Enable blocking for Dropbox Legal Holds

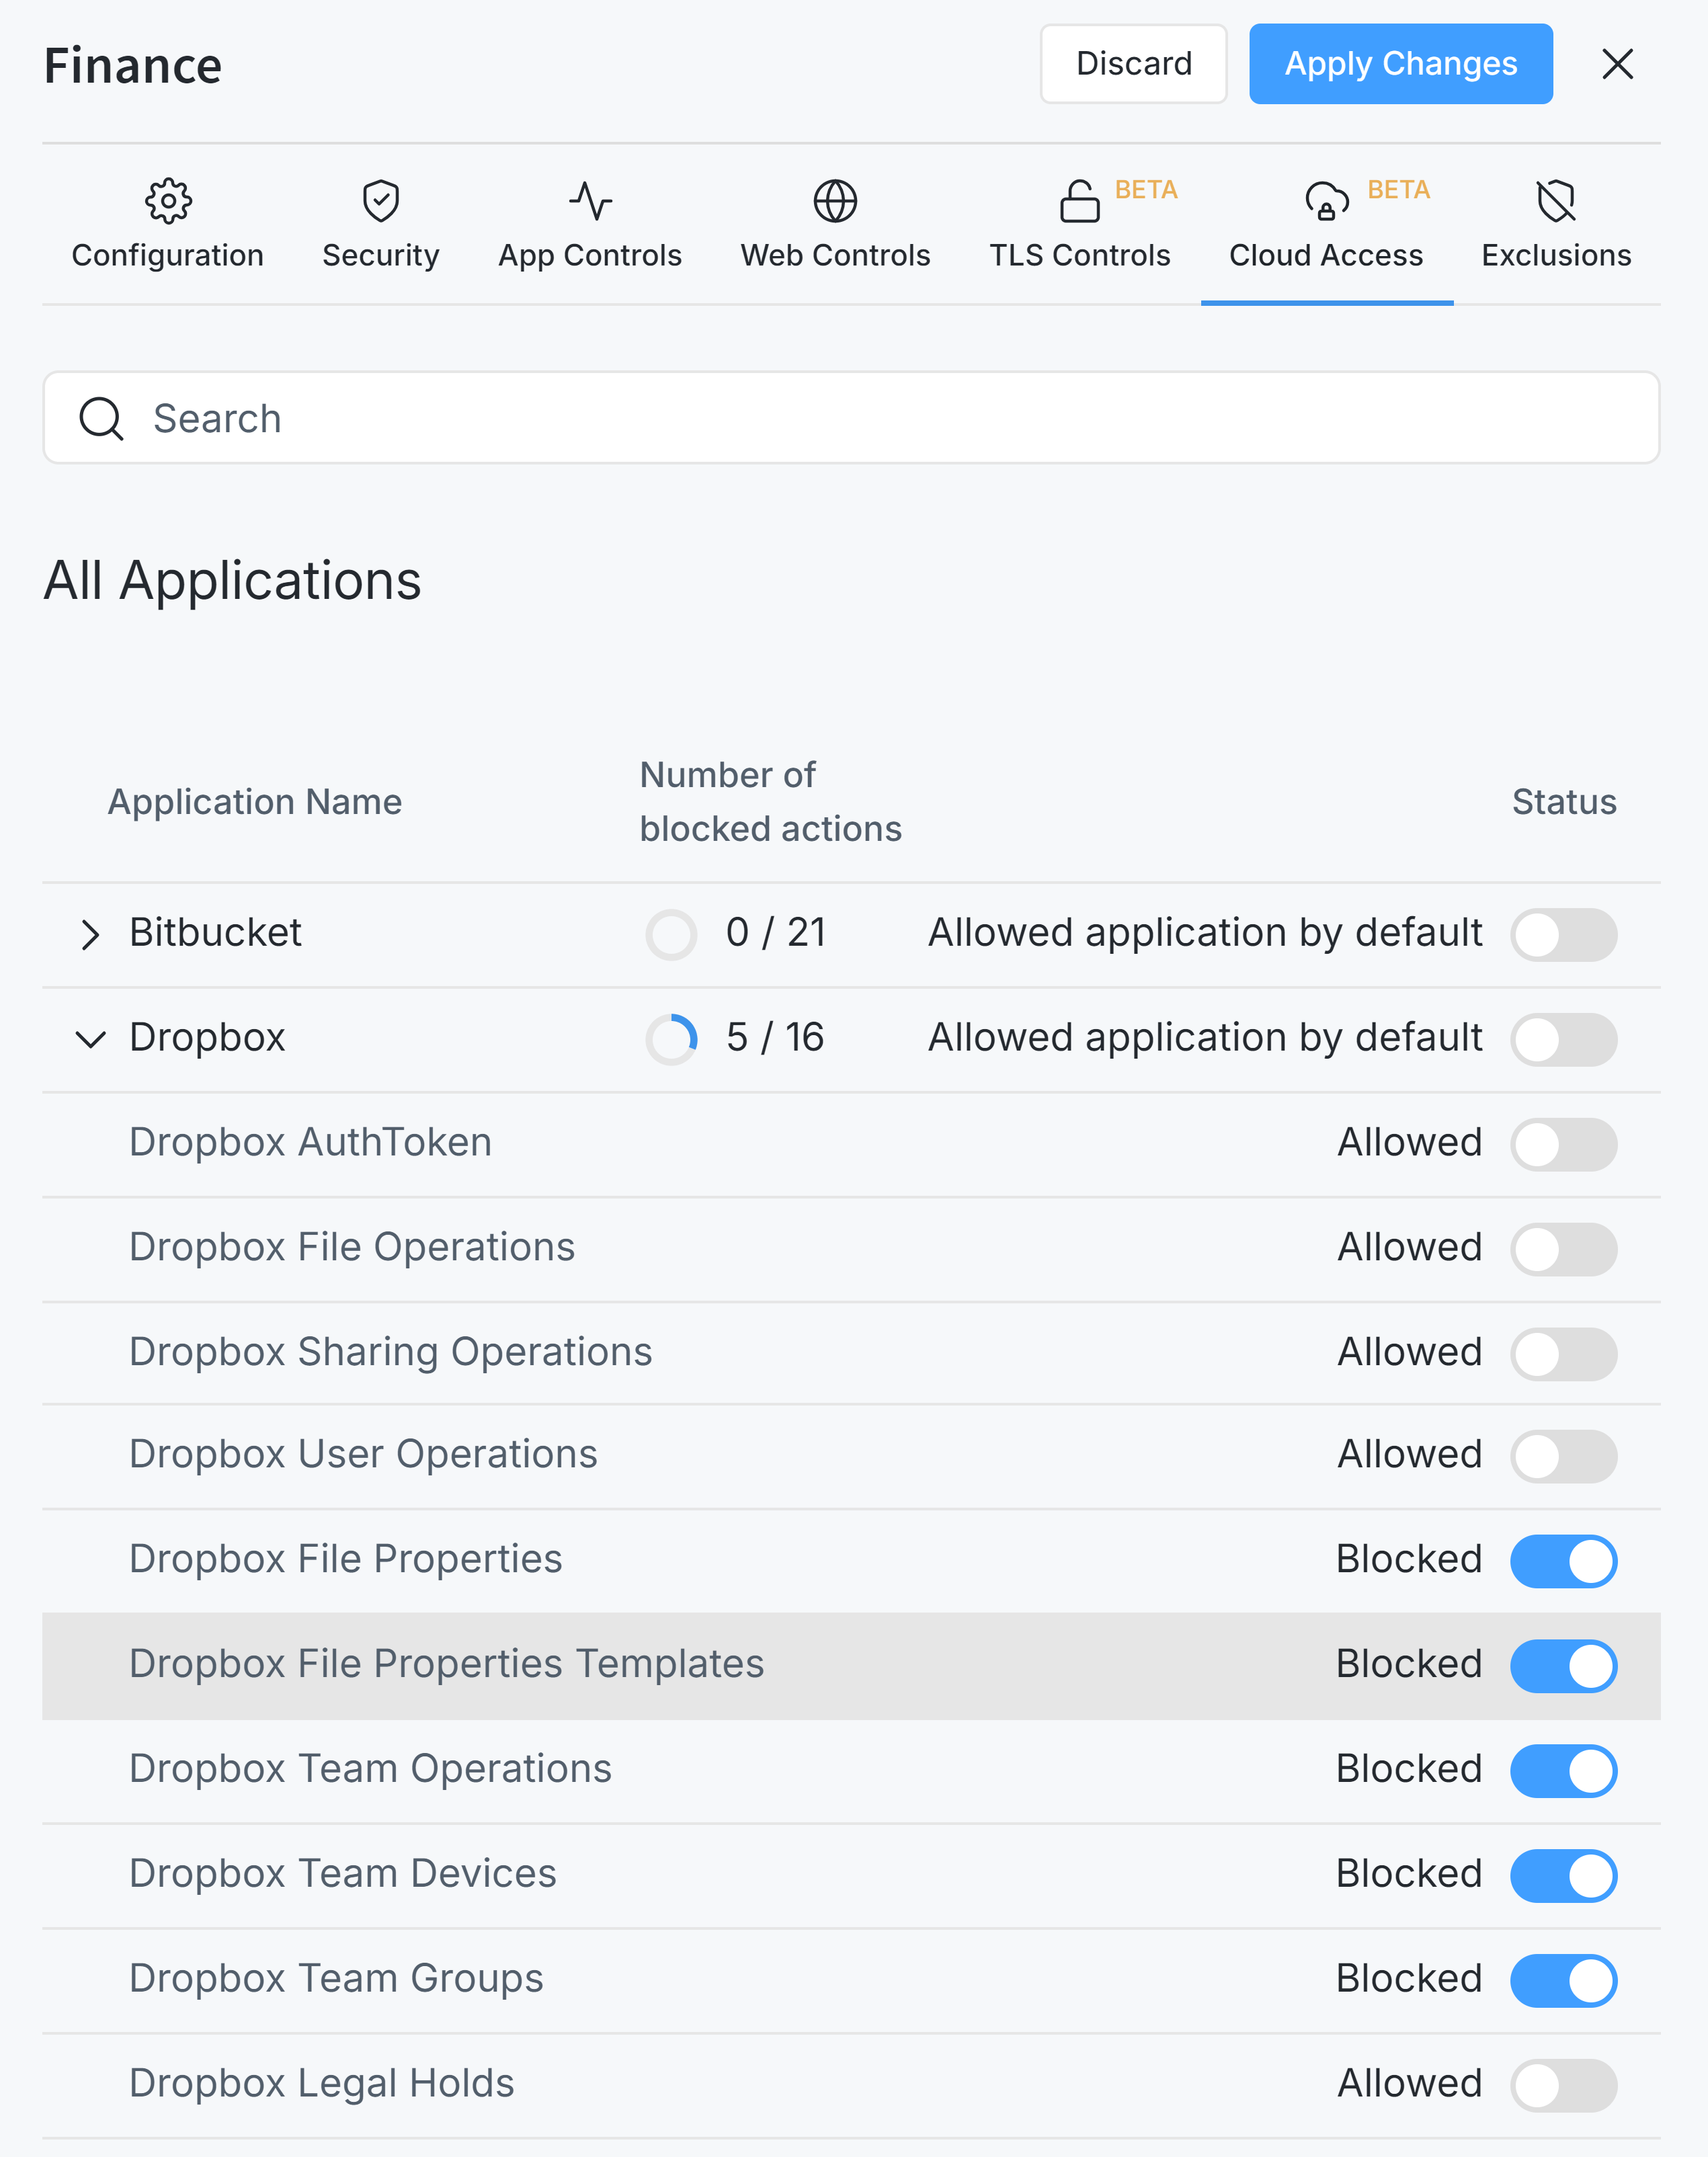coord(1563,2085)
